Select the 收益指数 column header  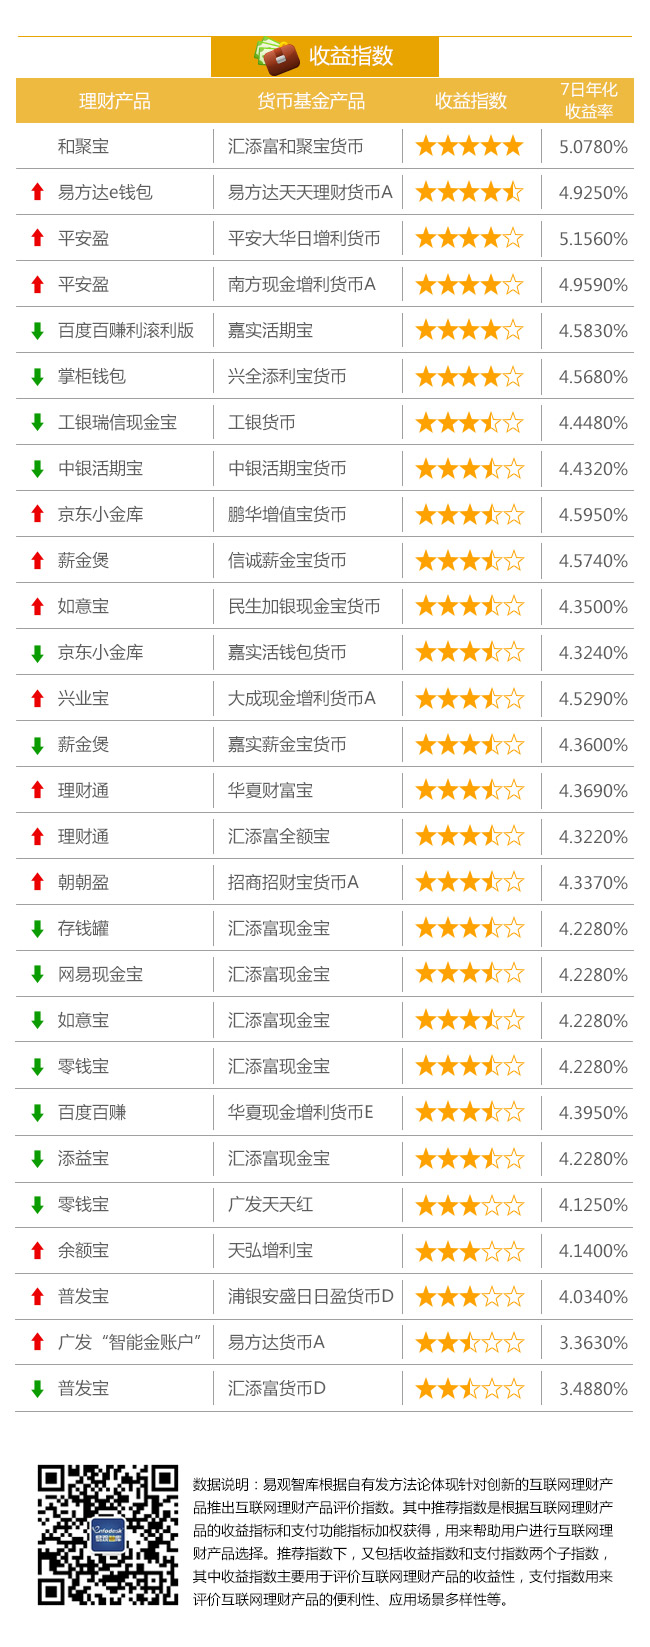coord(471,101)
